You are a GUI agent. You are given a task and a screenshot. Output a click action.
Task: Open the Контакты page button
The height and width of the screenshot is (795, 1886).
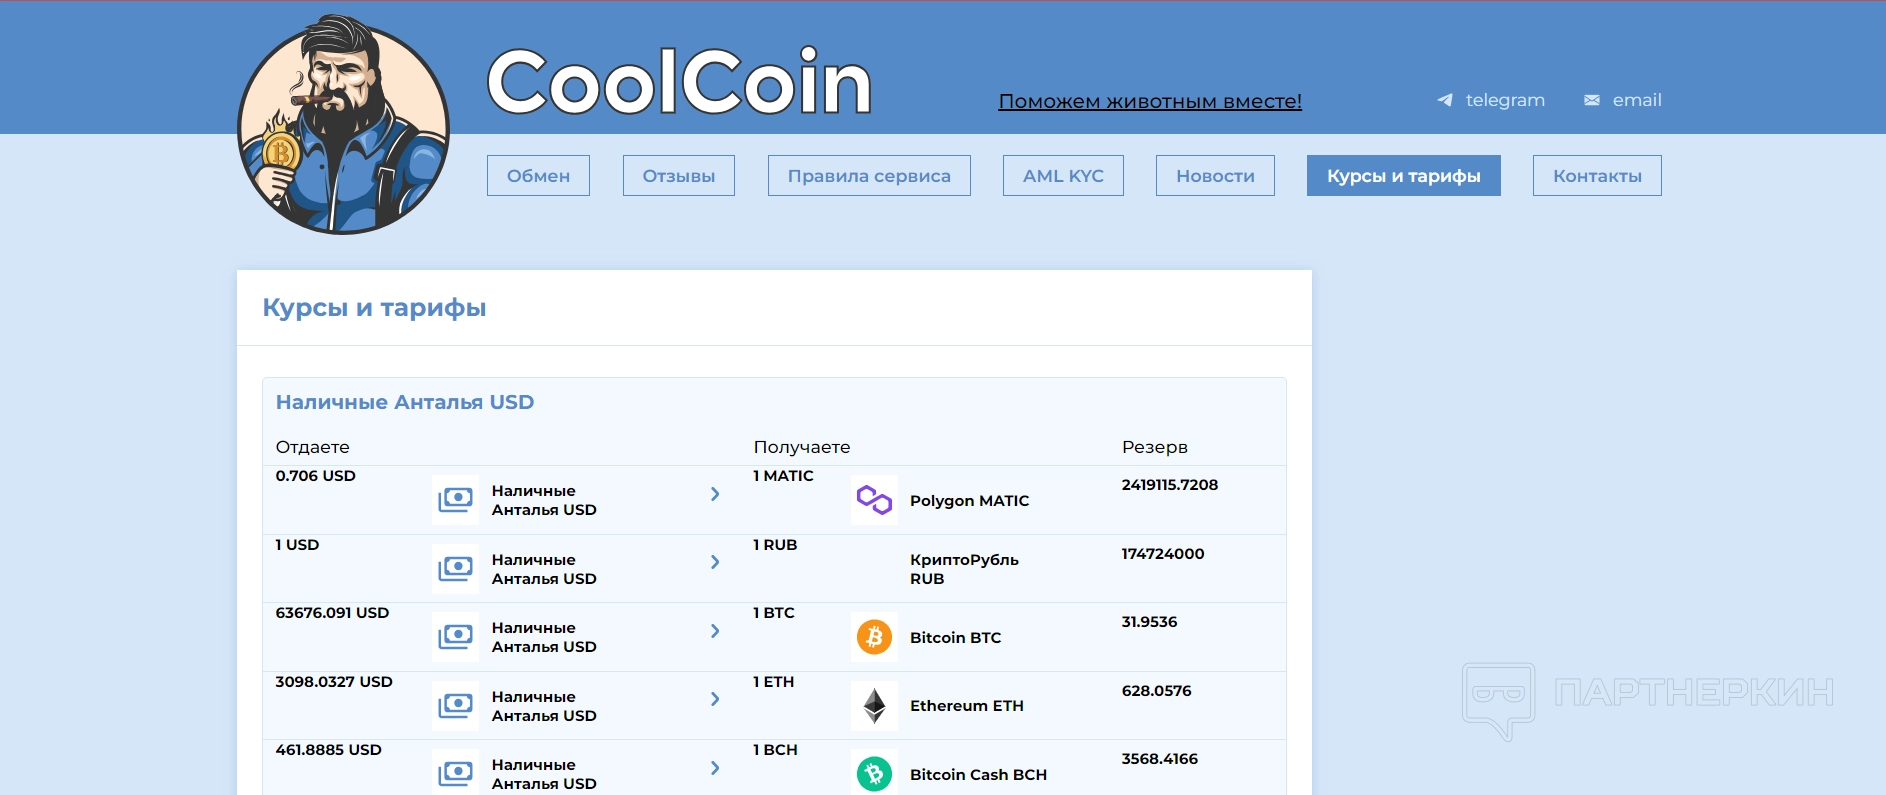[x=1597, y=176]
